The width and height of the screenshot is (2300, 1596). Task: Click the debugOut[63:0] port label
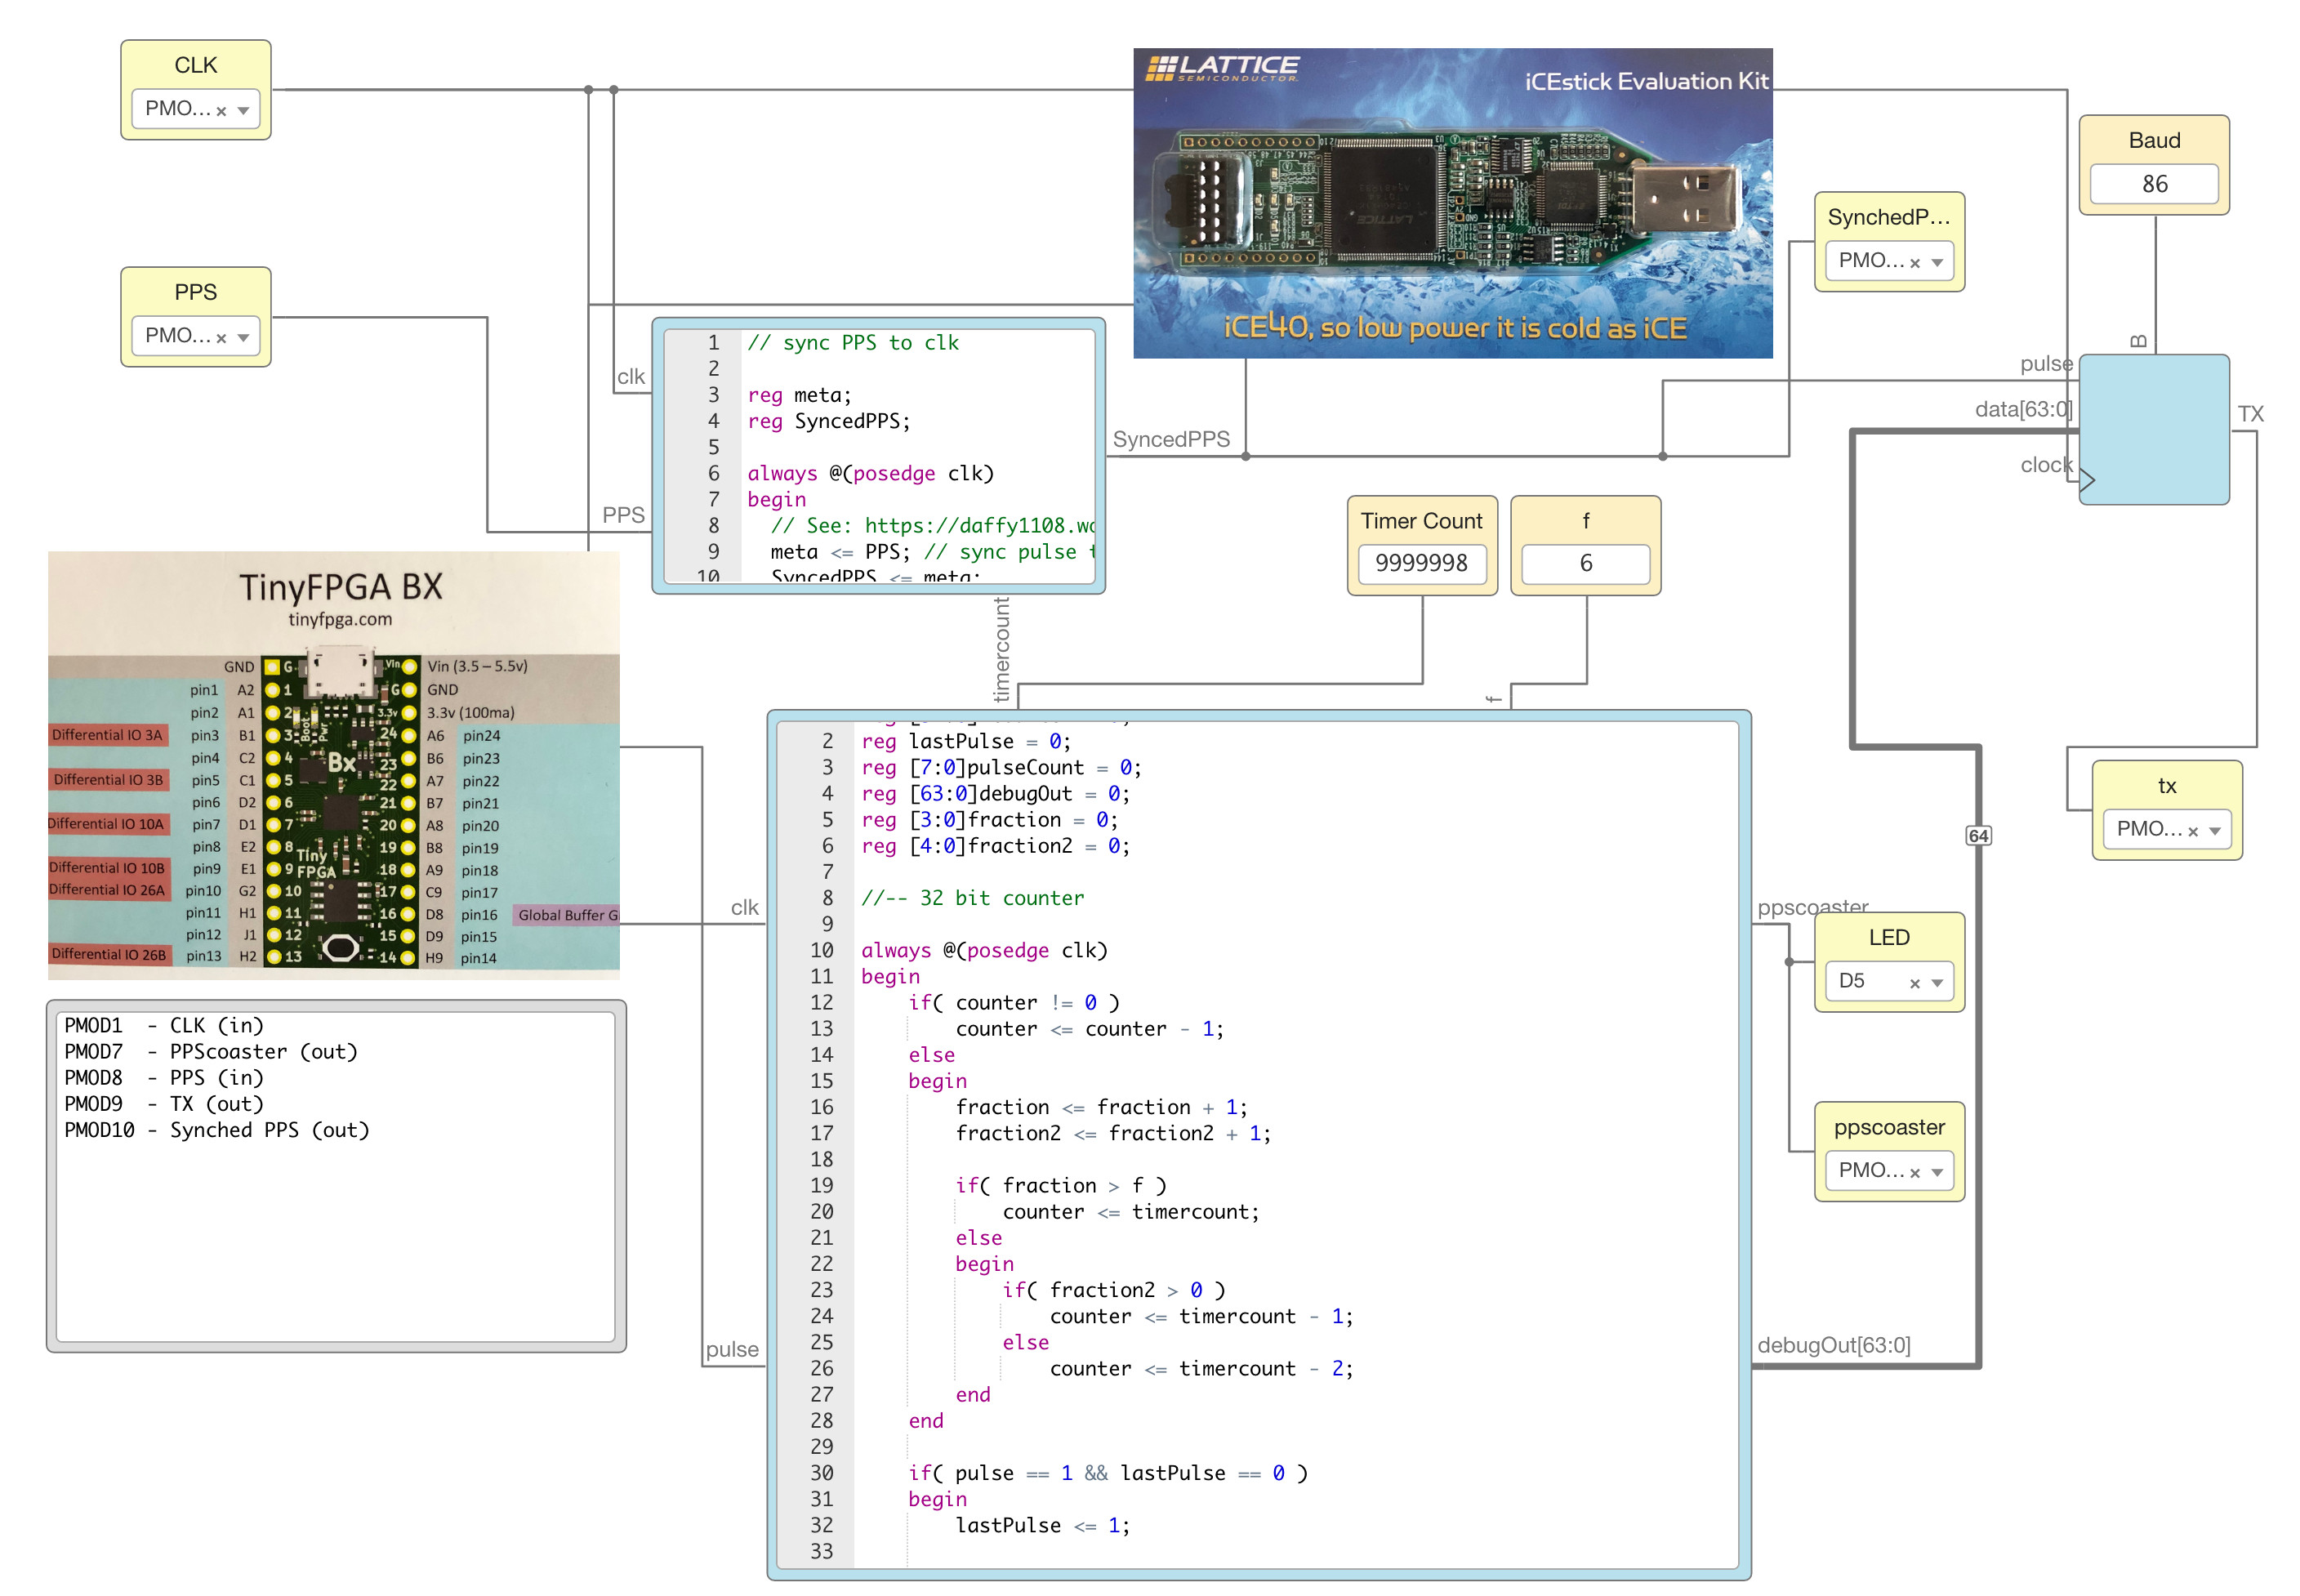click(x=1834, y=1345)
